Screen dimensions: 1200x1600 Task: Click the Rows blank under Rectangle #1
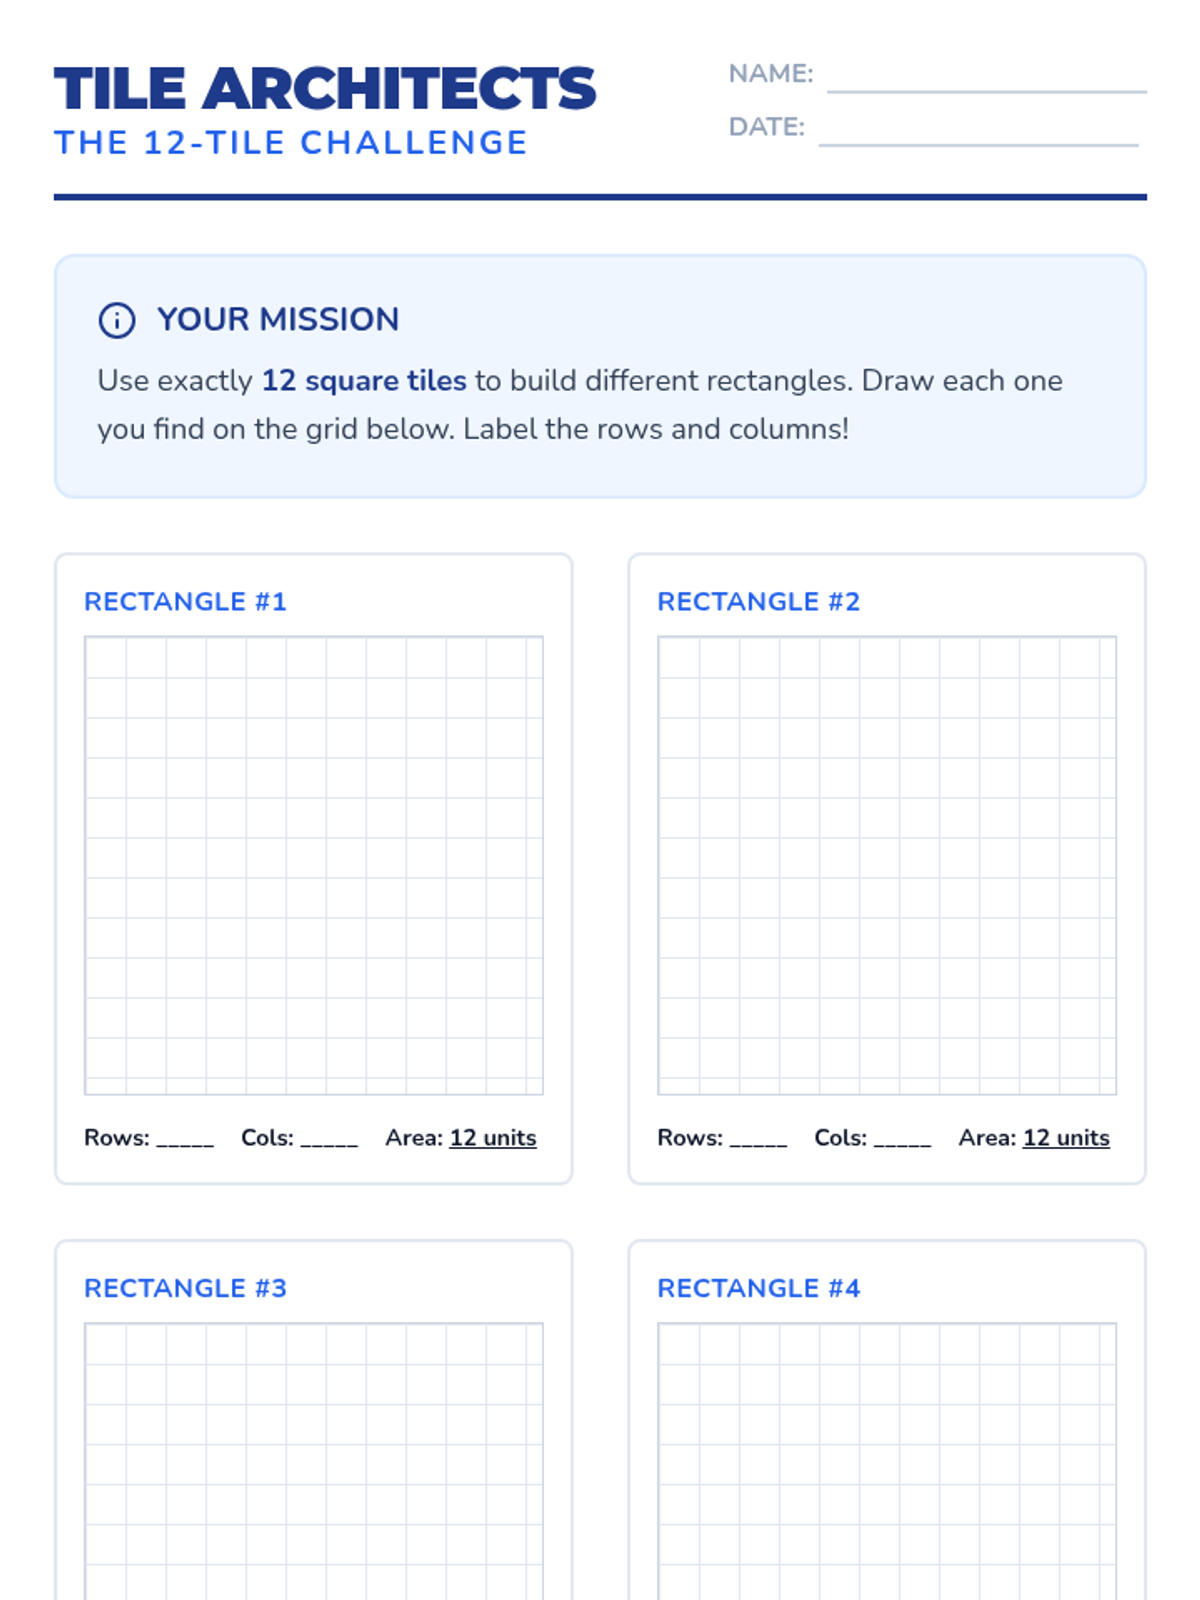click(185, 1138)
